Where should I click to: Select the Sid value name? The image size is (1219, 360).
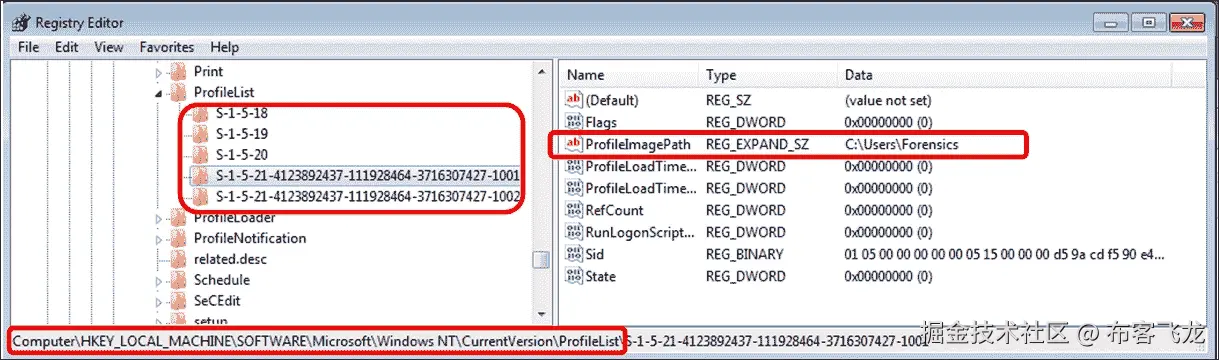tap(595, 254)
